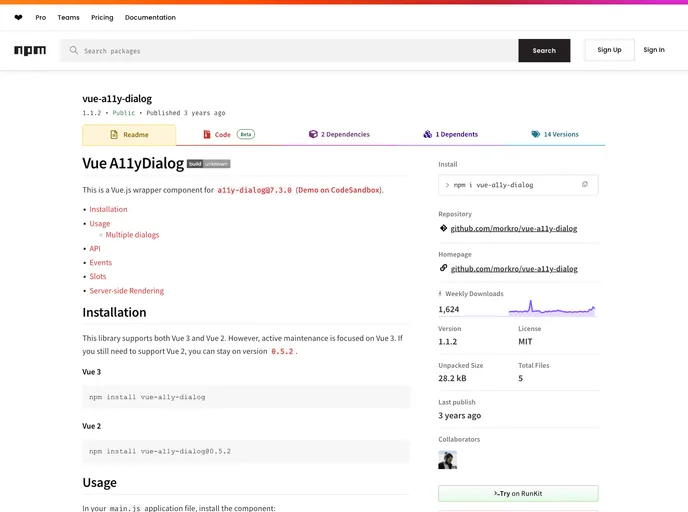
Task: Click the Public label under package name
Action: pos(124,113)
